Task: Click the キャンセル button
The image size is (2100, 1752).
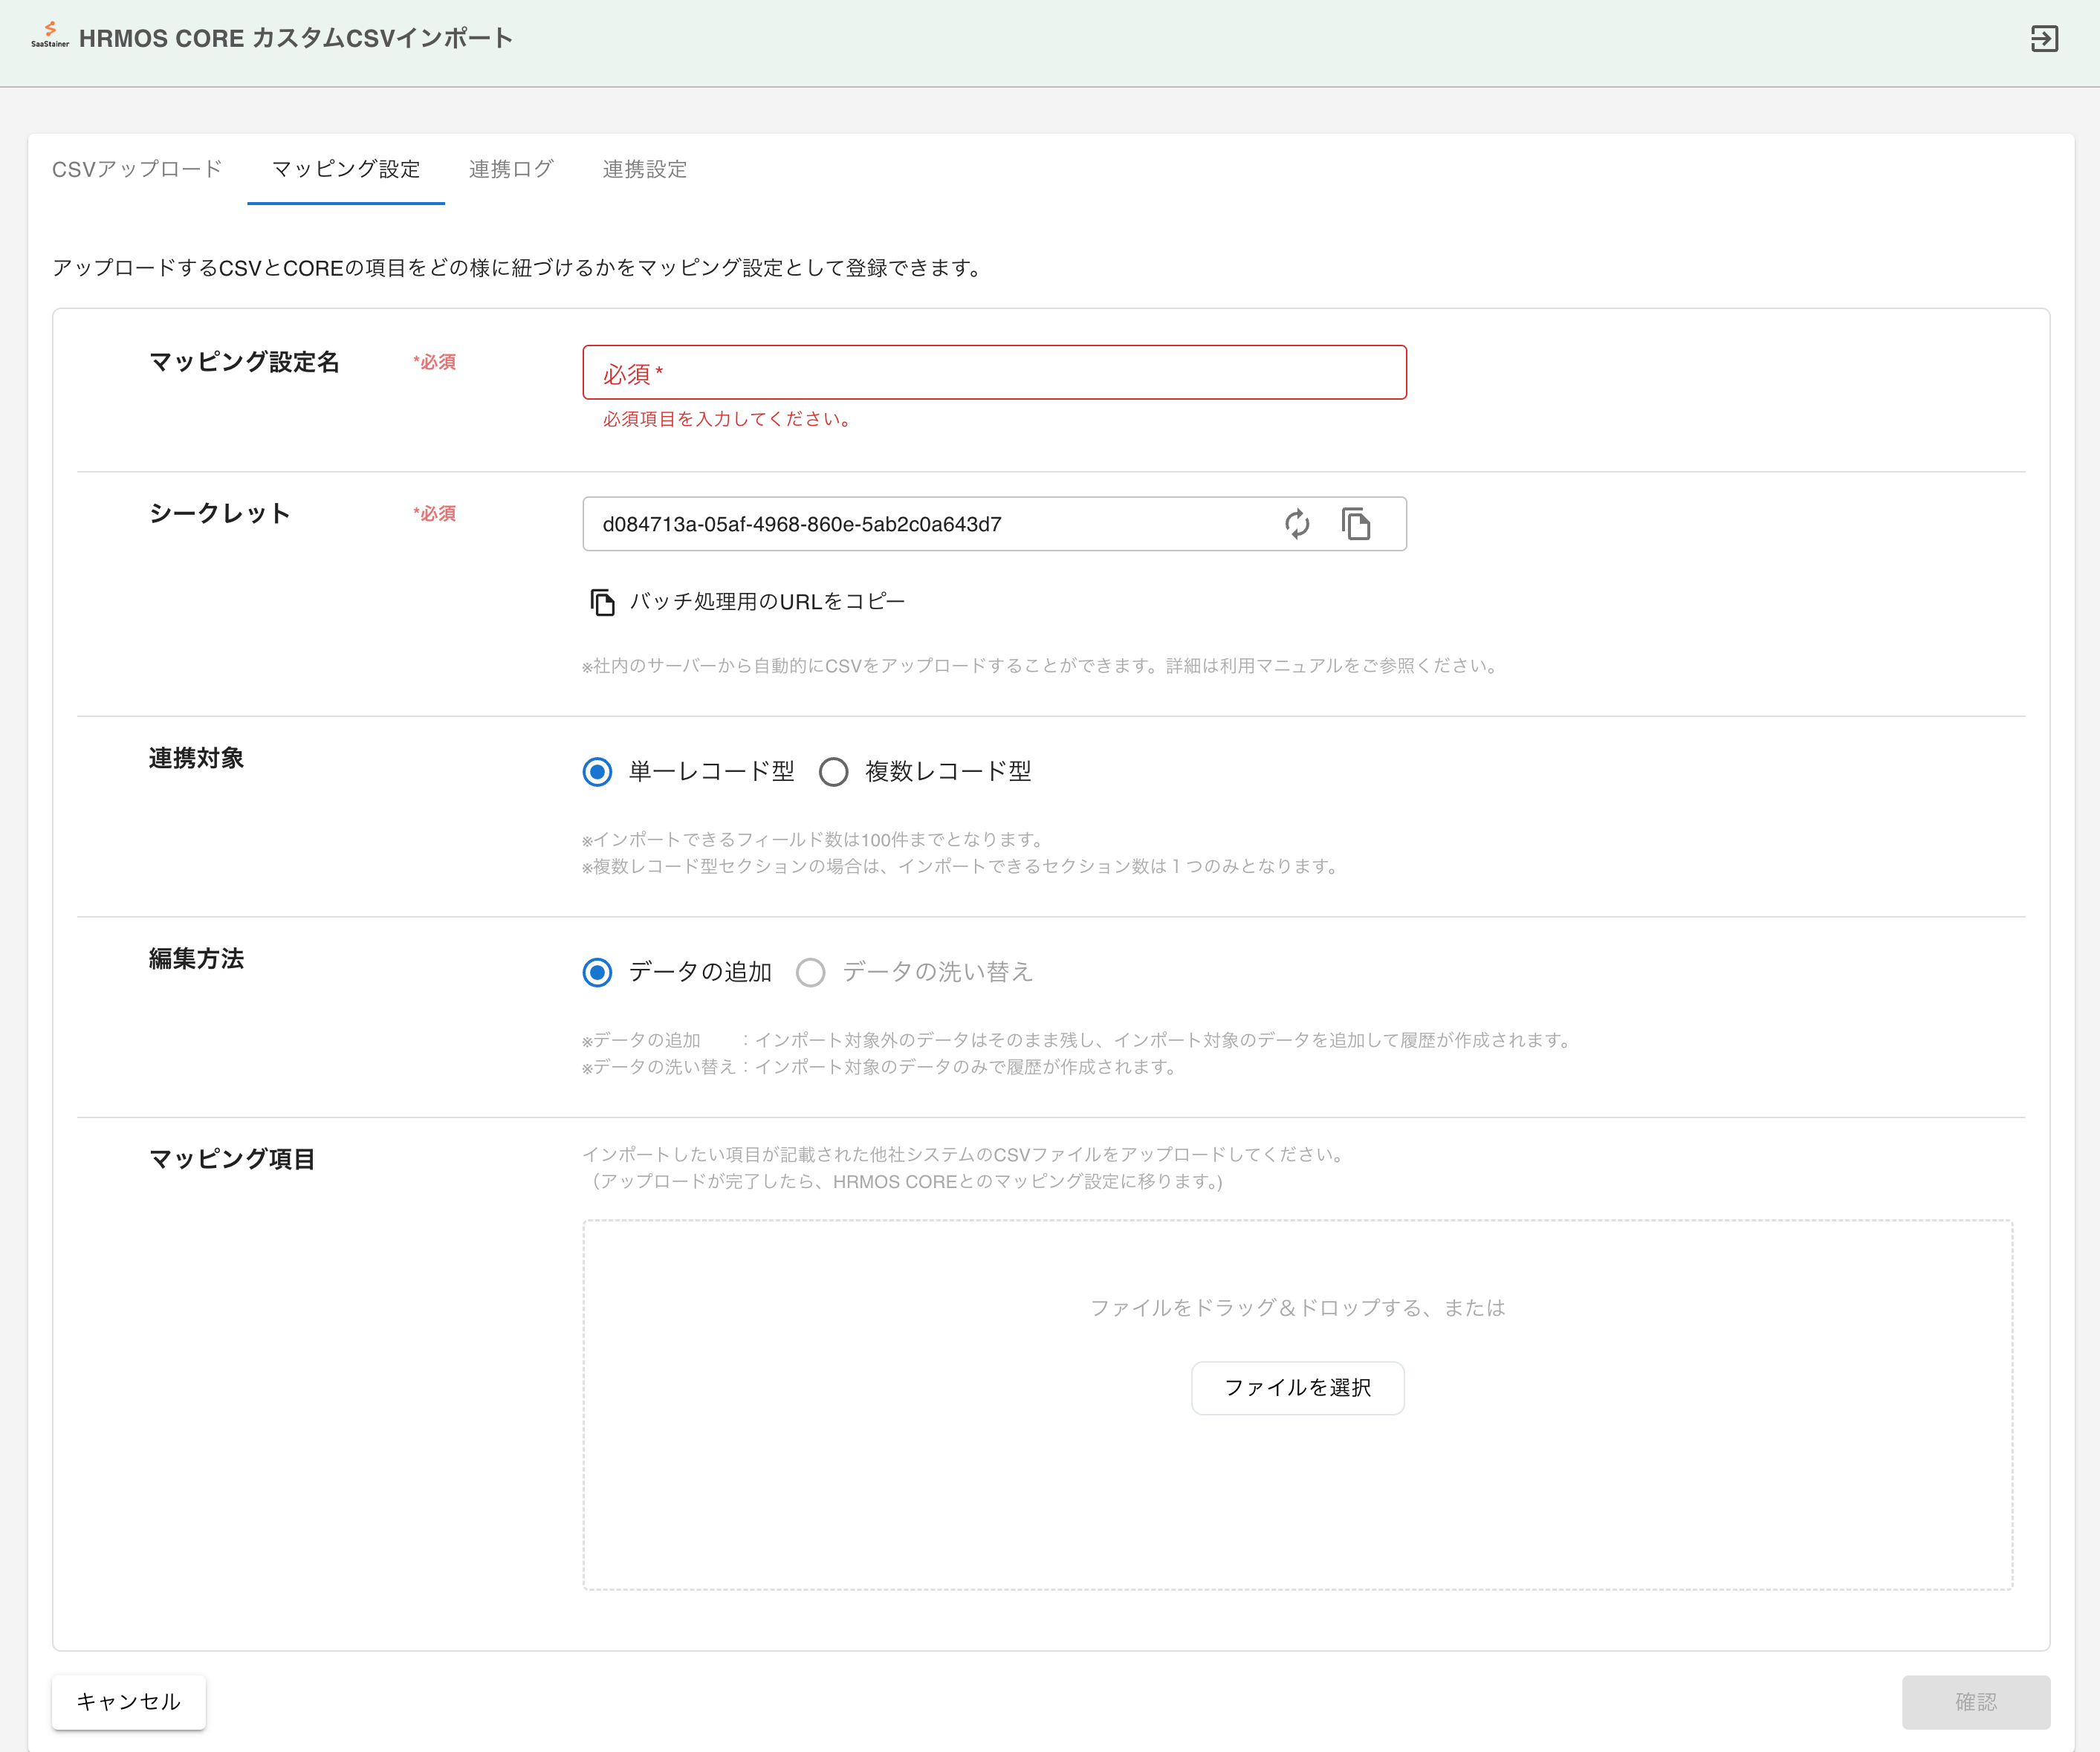Action: tap(129, 1701)
